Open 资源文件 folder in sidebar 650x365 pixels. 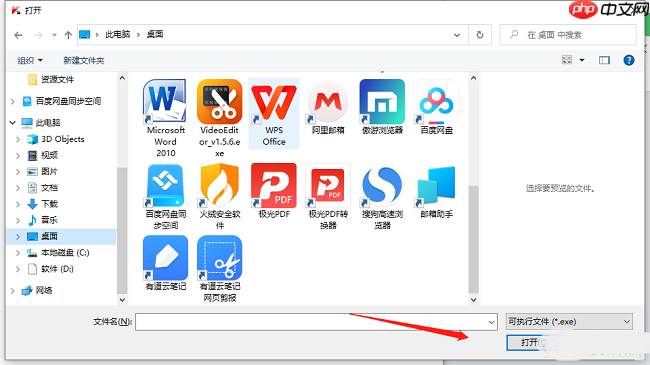click(57, 79)
